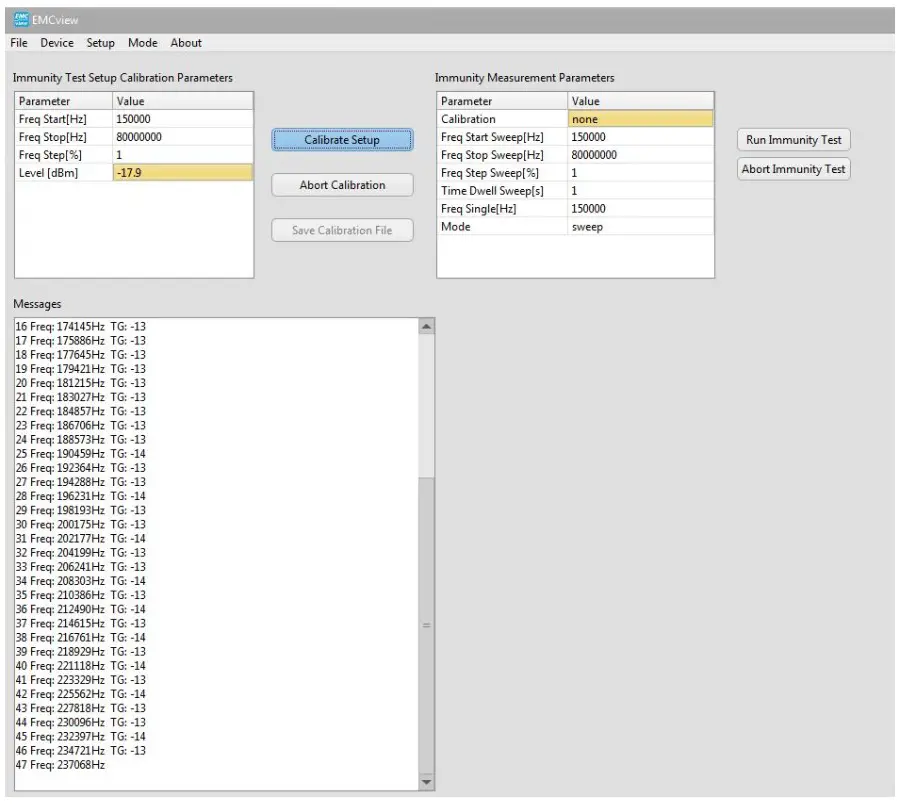Select the Freq Stop Sweep[Hz] value cell
The image size is (903, 807).
640,155
